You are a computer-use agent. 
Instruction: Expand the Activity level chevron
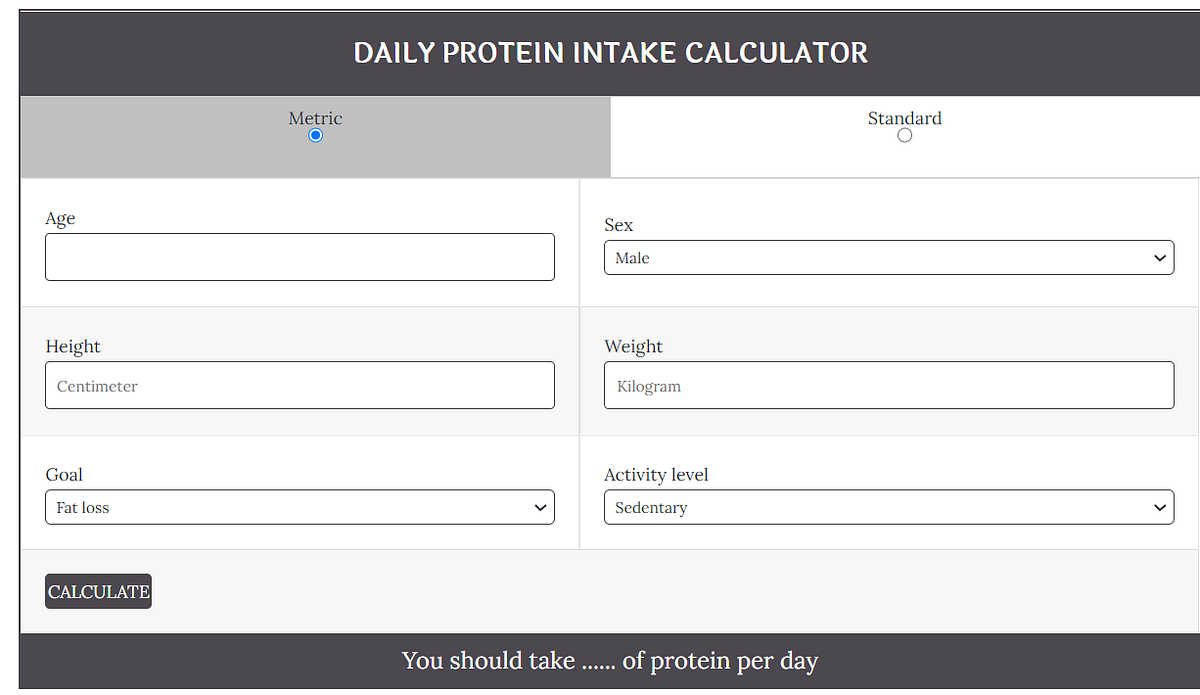click(1160, 507)
